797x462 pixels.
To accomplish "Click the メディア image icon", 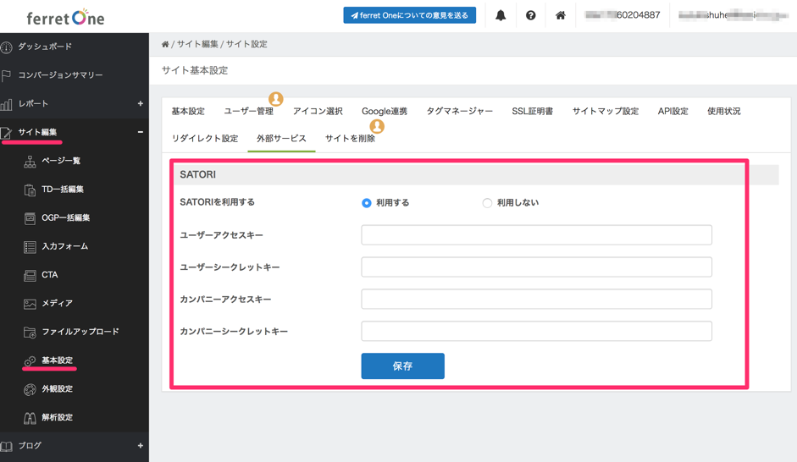I will 30,304.
